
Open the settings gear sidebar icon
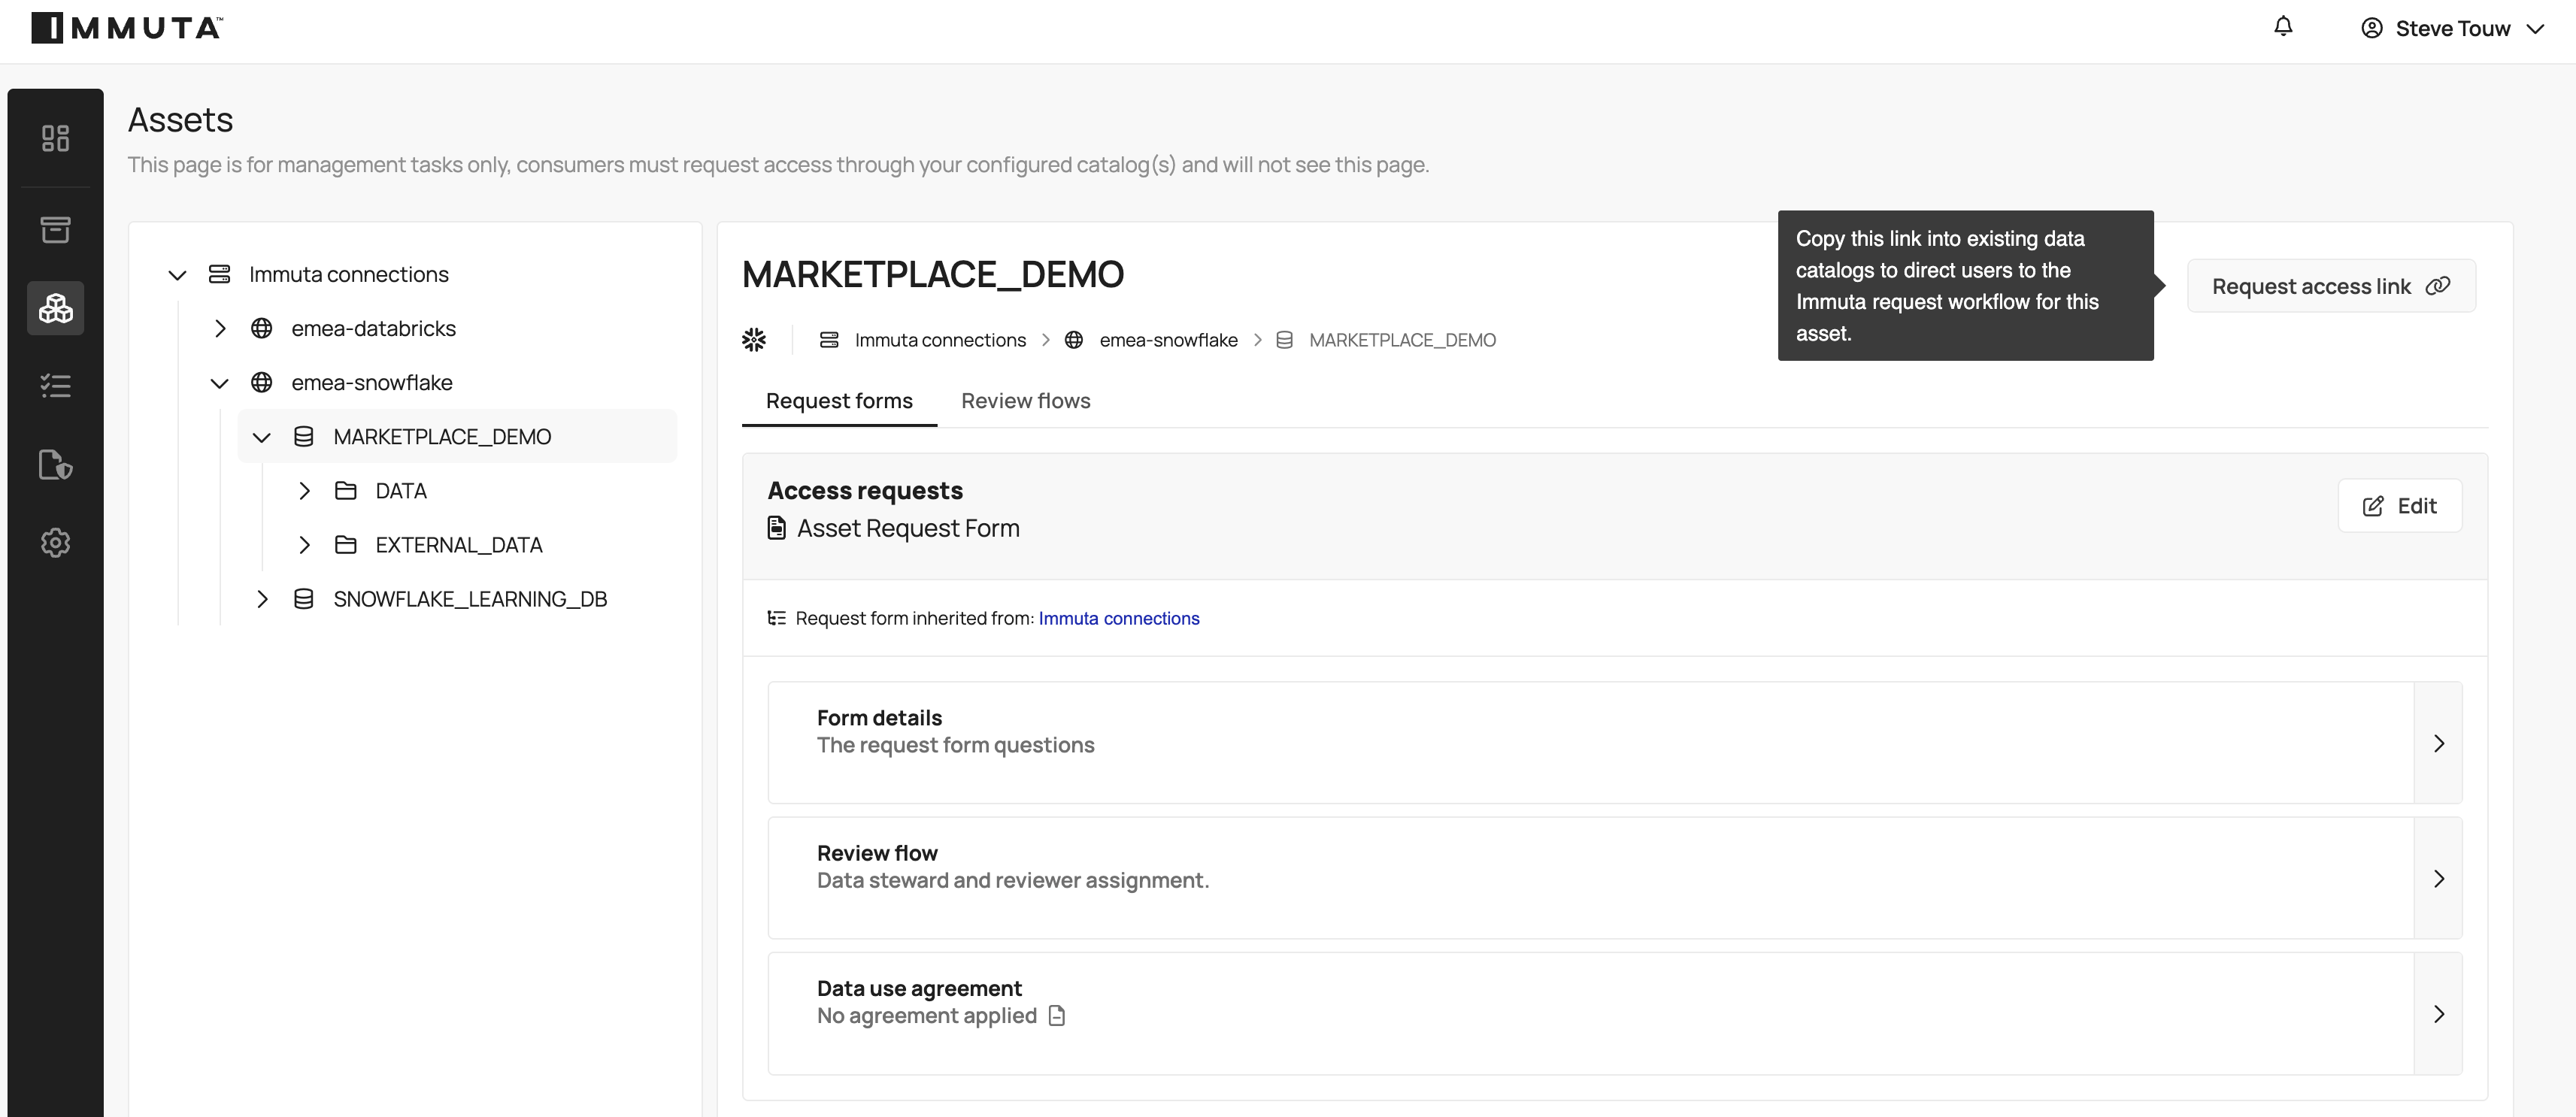pyautogui.click(x=55, y=543)
